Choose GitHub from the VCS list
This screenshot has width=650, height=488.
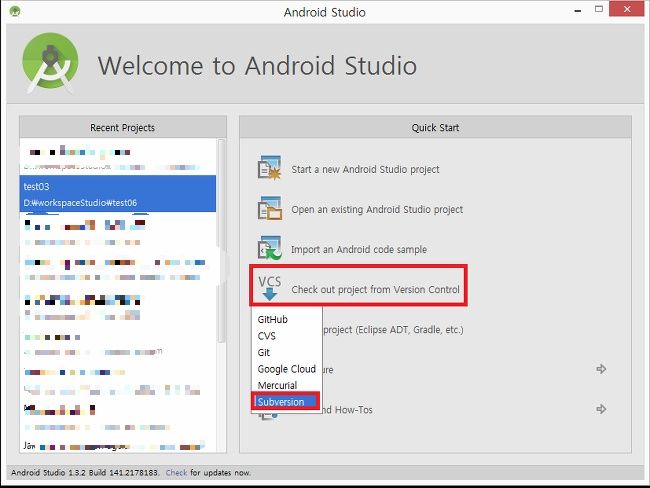tap(272, 319)
